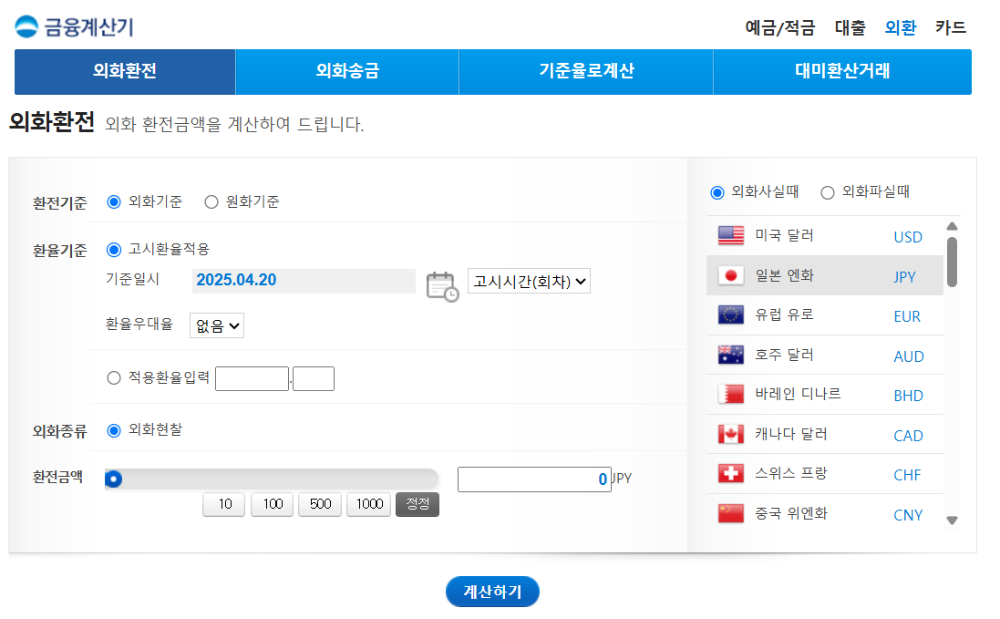Open the 고시시간(회차) dropdown
Image resolution: width=1000 pixels, height=619 pixels.
[x=528, y=281]
